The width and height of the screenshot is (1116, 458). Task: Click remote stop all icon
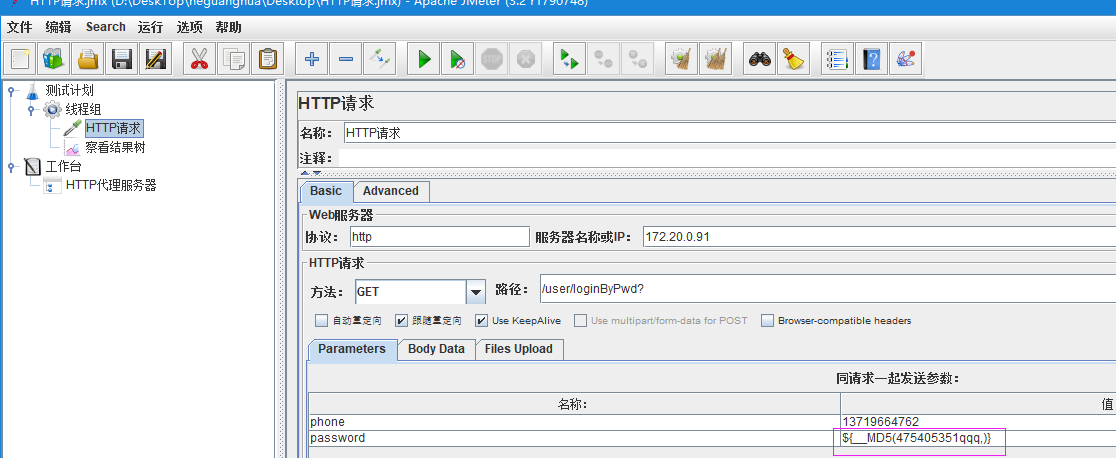pyautogui.click(x=604, y=58)
